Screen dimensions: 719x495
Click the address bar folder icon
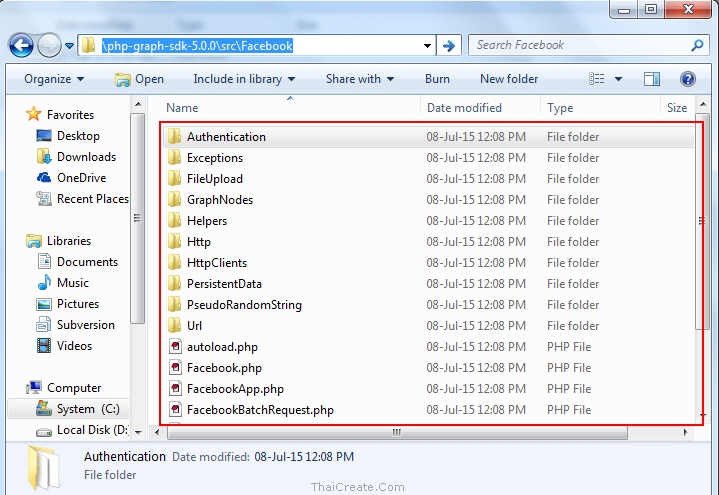(88, 45)
